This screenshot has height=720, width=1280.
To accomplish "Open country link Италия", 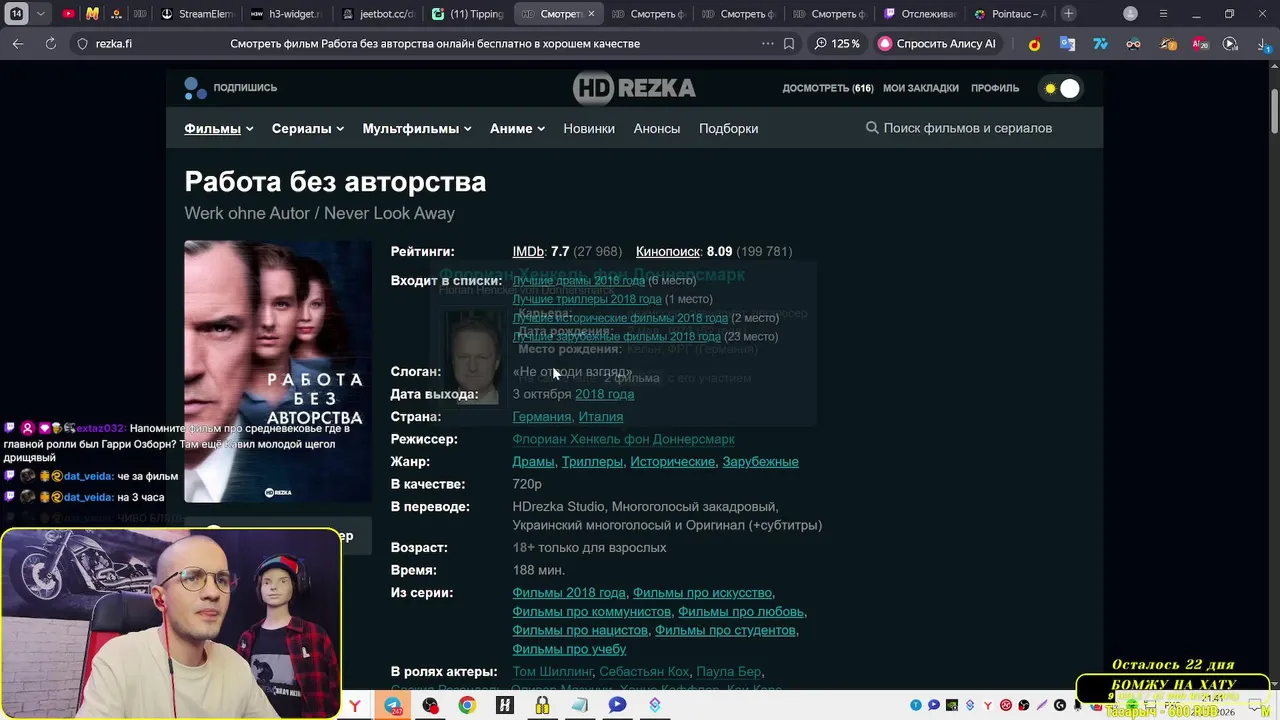I will [601, 416].
